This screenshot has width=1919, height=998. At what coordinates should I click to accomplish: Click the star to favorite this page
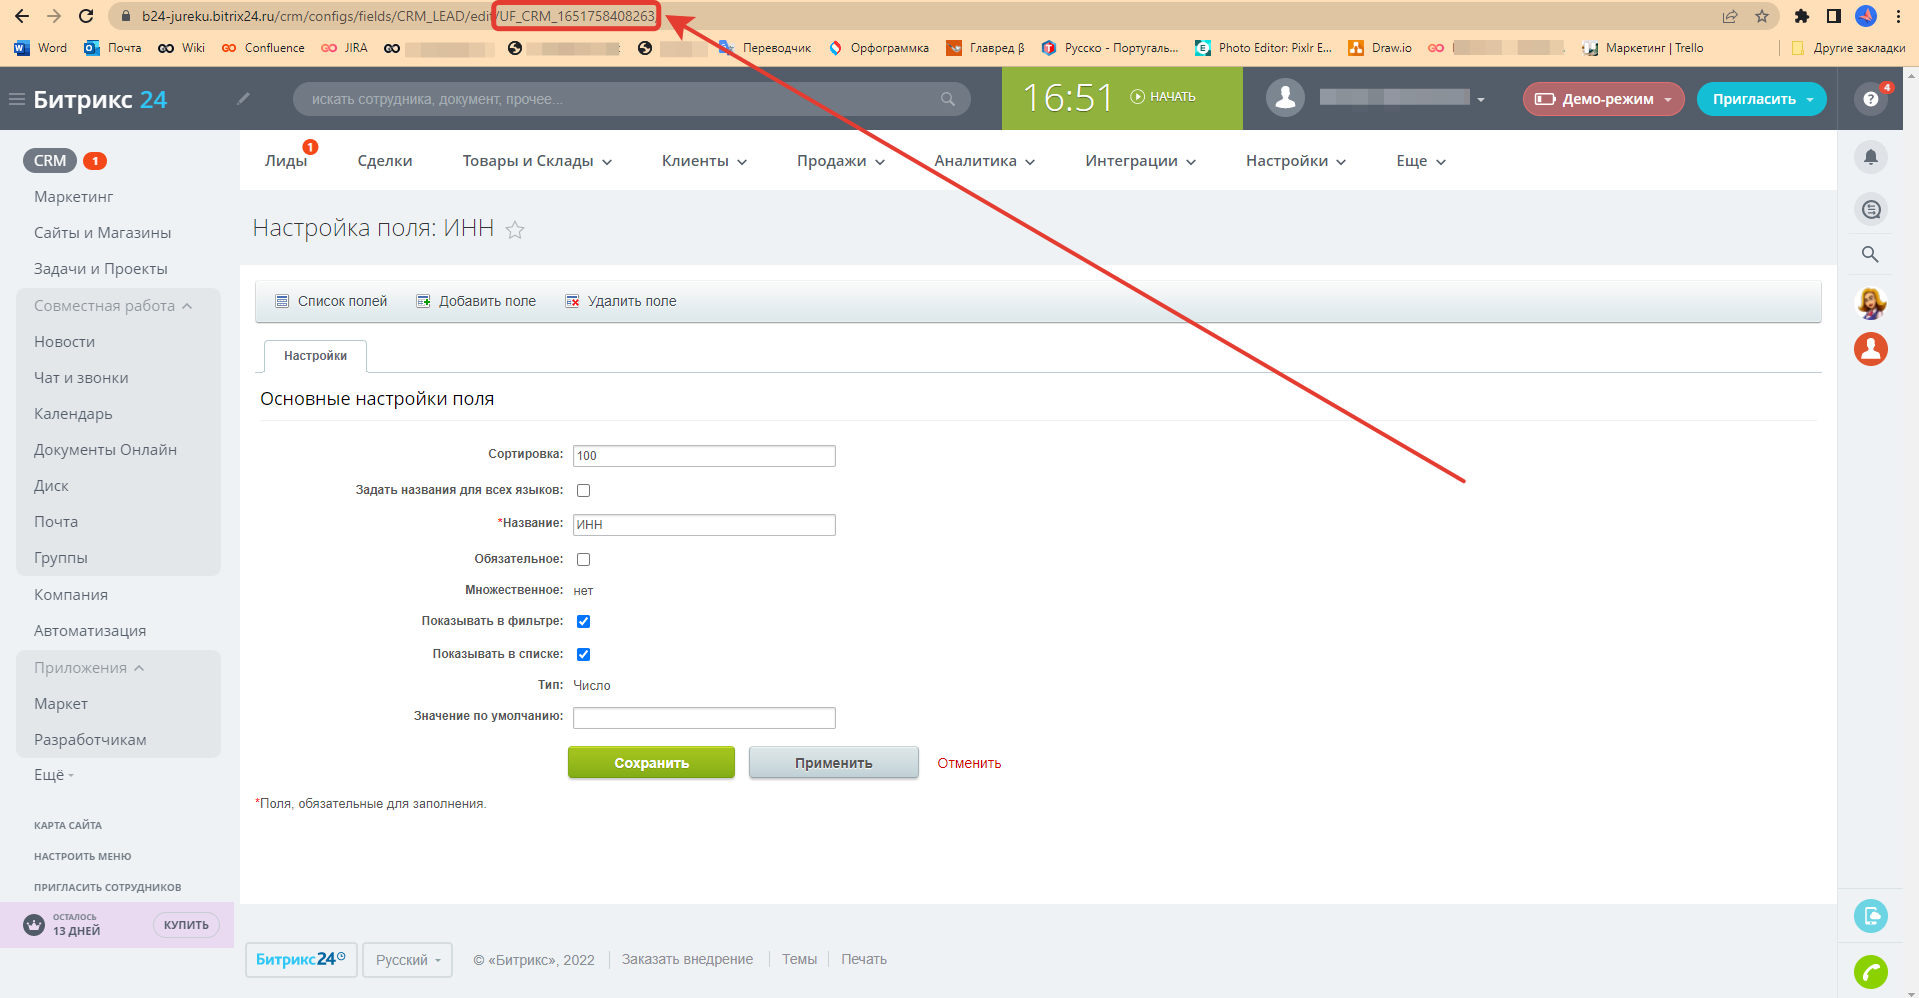coord(515,230)
